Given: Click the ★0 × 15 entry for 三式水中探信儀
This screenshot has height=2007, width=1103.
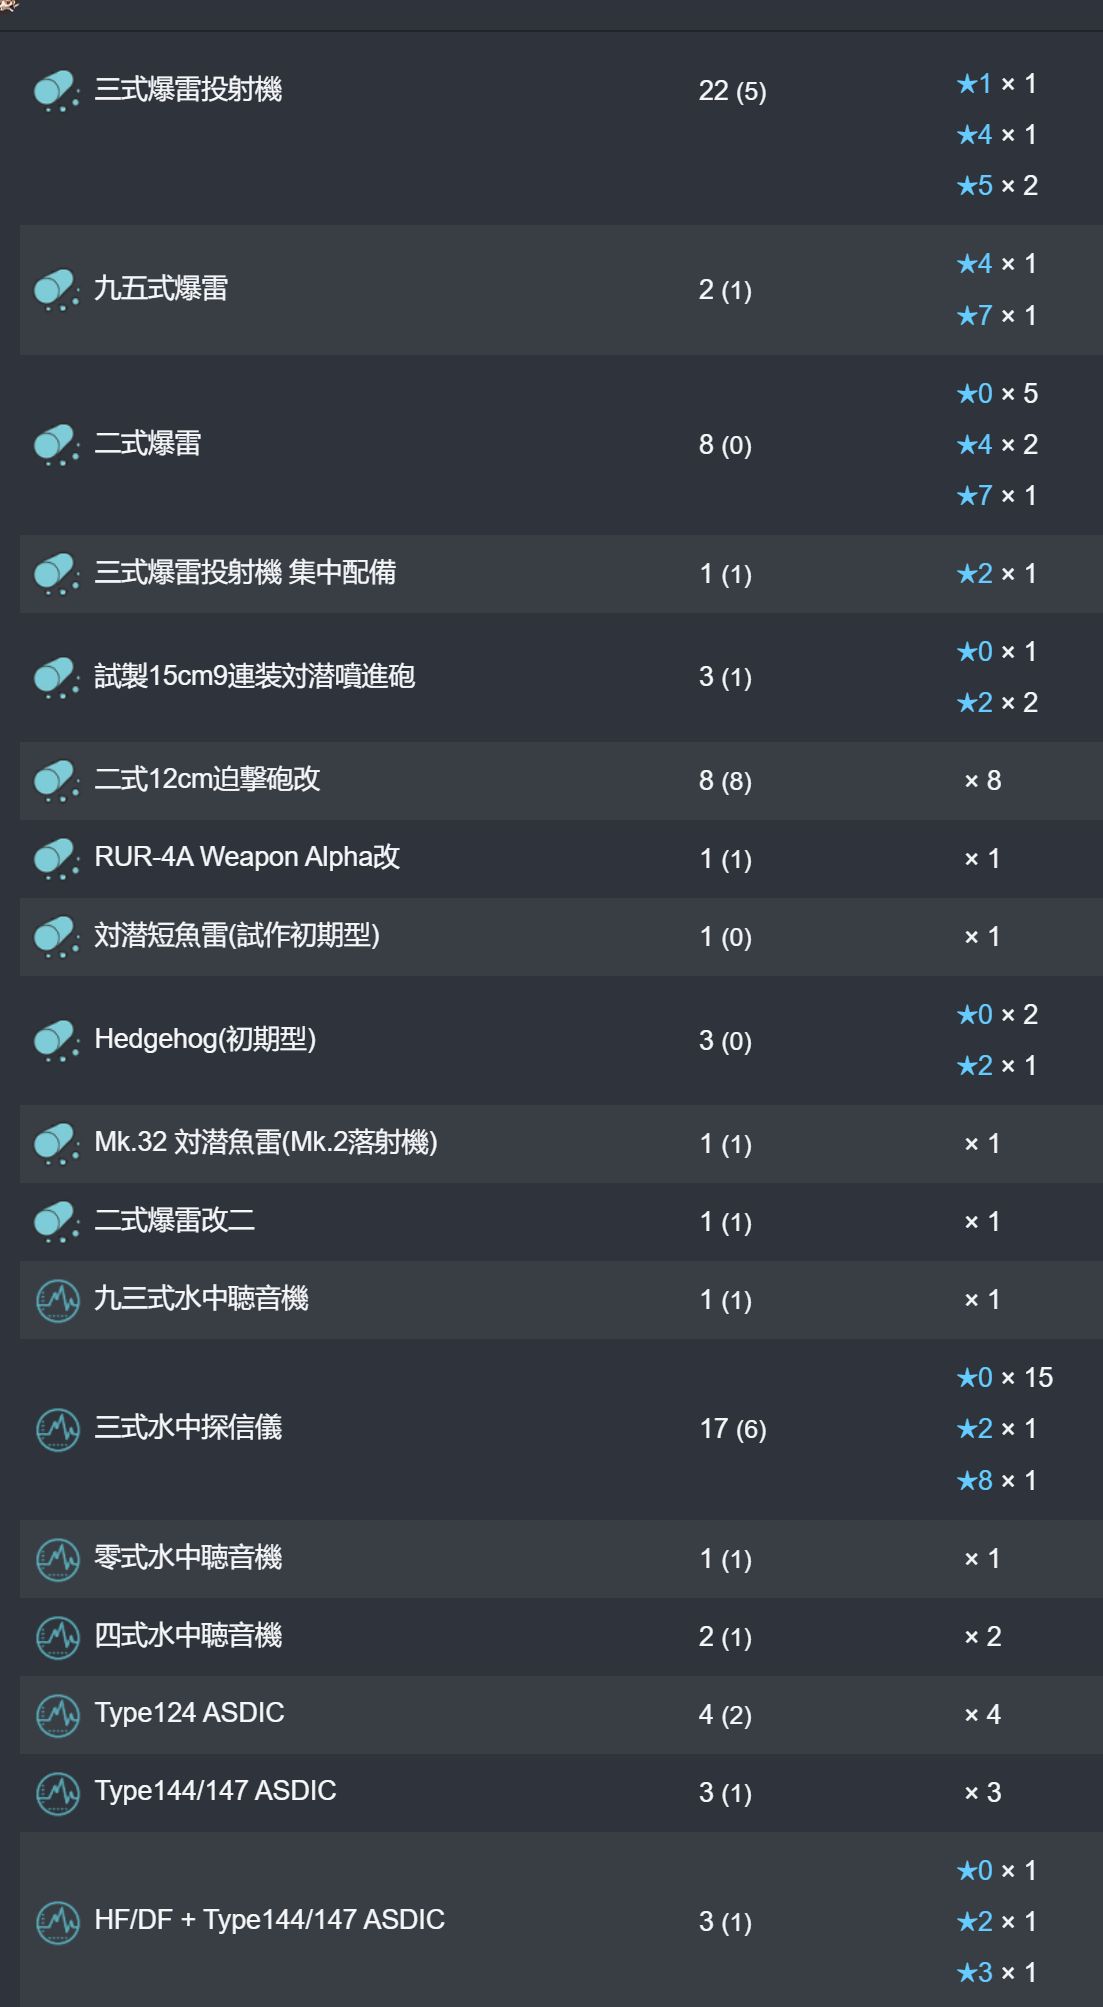Looking at the screenshot, I should tap(1005, 1378).
